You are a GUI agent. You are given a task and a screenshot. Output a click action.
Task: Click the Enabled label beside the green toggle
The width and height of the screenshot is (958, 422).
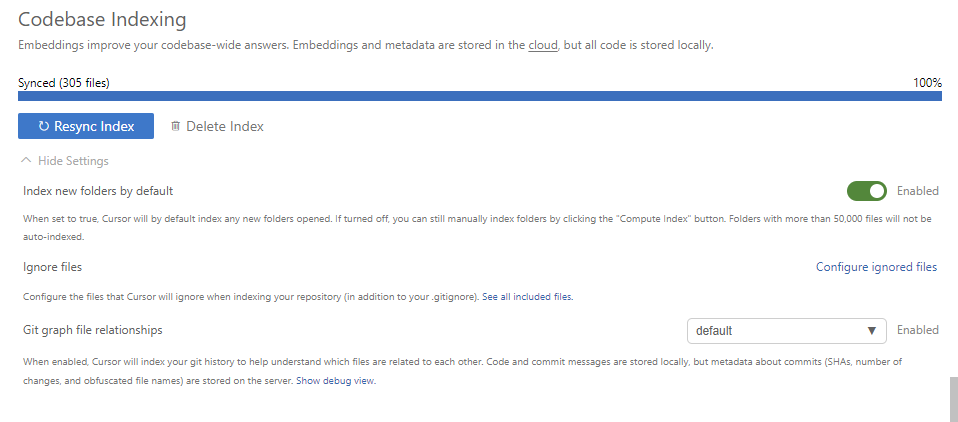click(x=918, y=191)
